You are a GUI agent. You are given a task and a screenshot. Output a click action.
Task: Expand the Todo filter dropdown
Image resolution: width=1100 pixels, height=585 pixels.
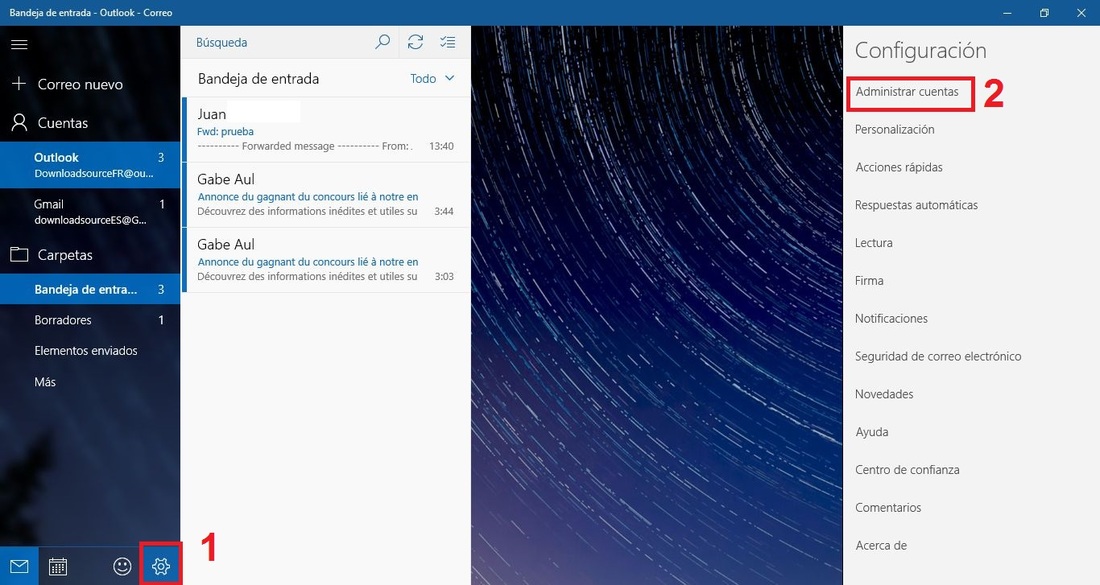[432, 79]
